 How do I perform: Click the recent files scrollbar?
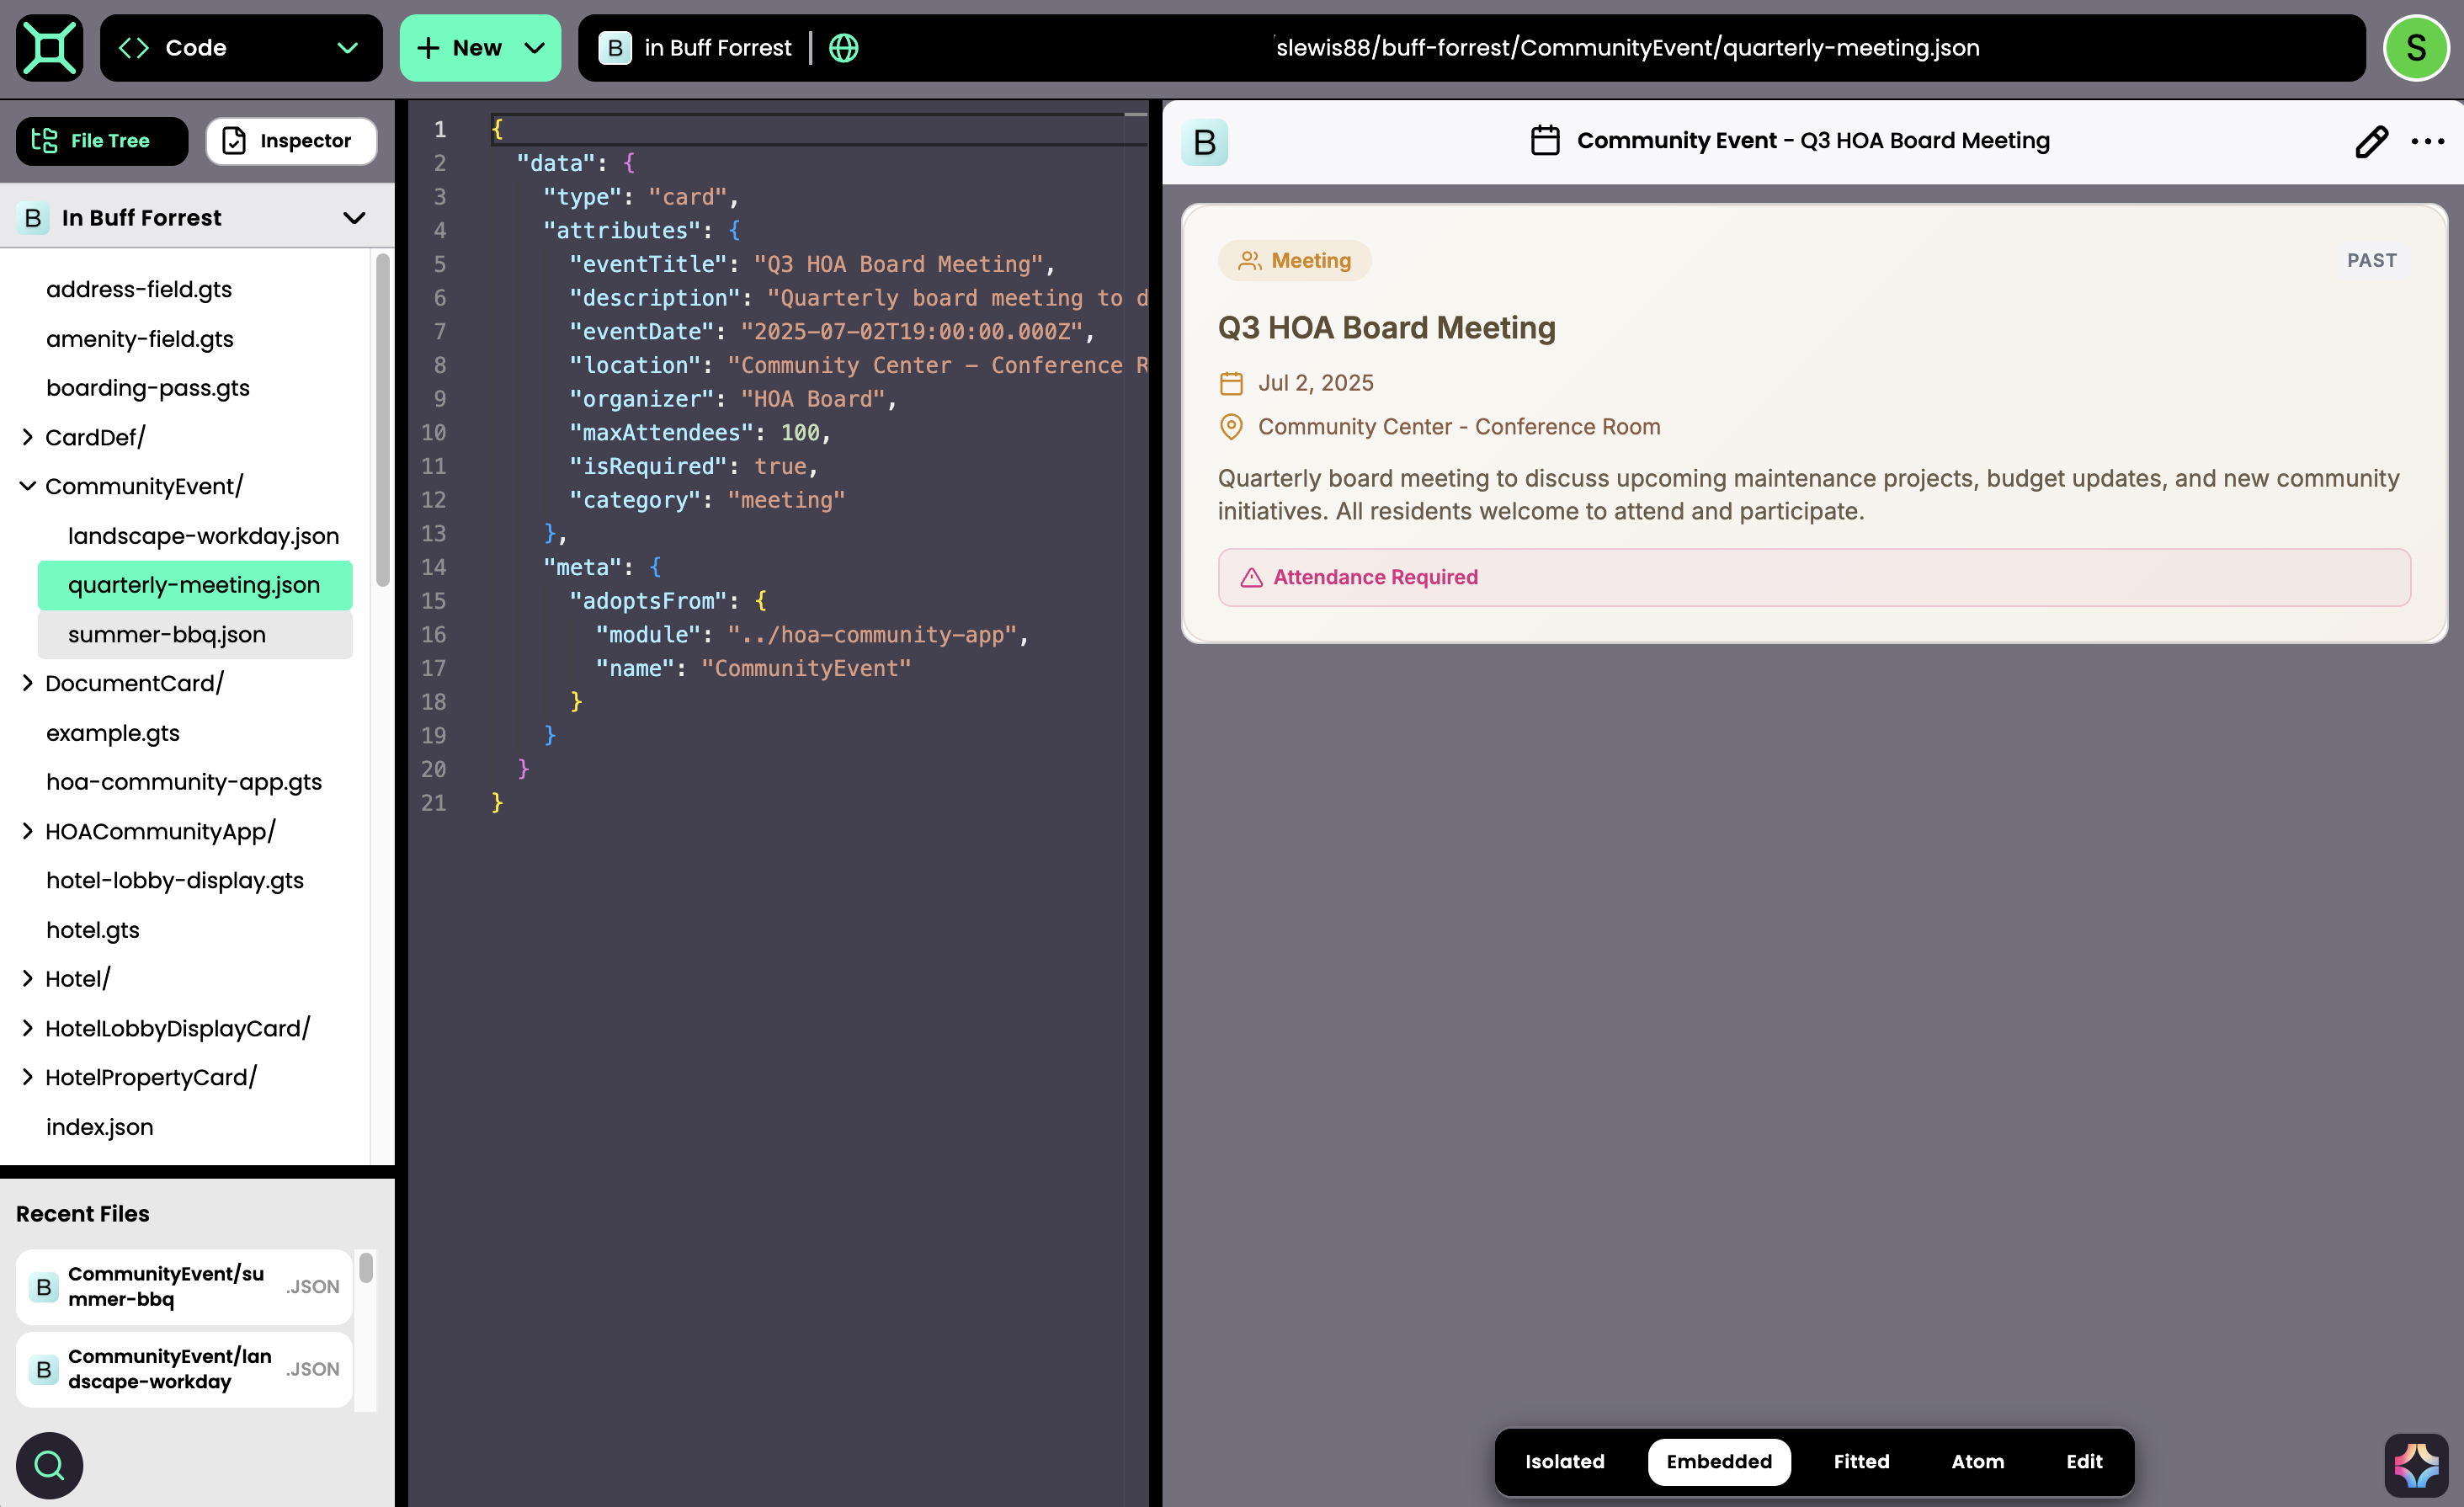pos(366,1267)
